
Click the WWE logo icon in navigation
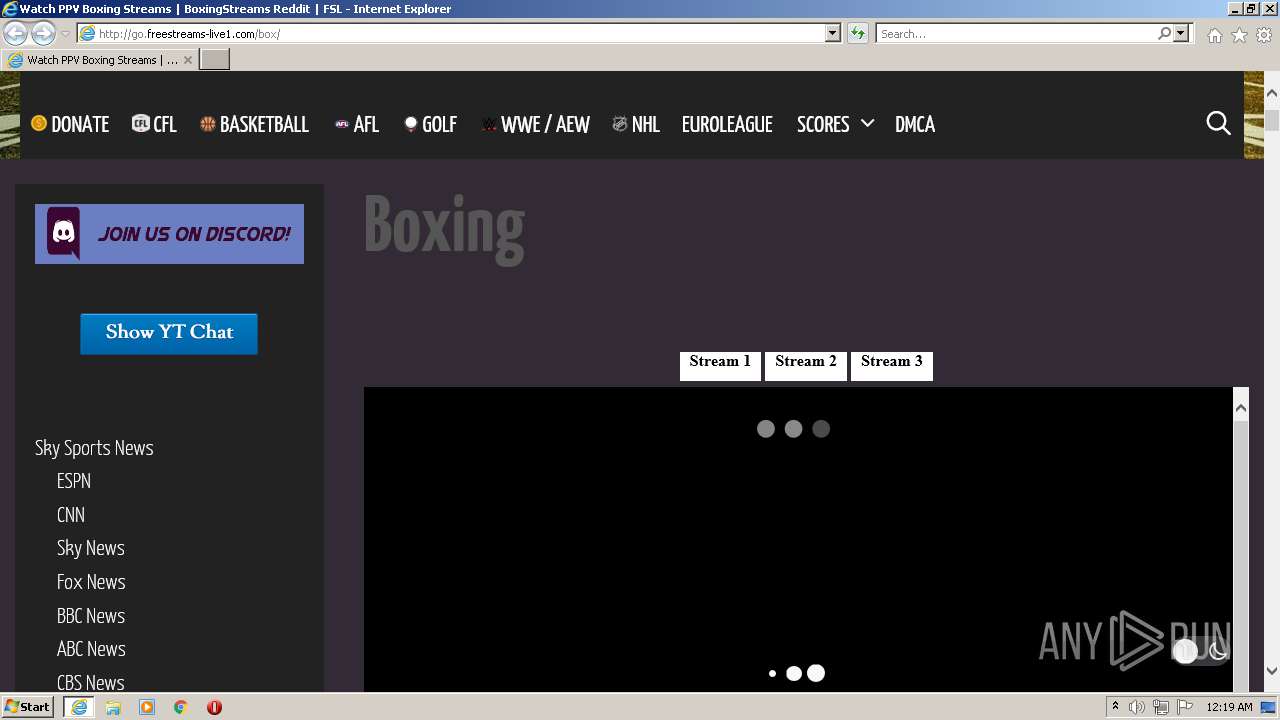(x=489, y=124)
